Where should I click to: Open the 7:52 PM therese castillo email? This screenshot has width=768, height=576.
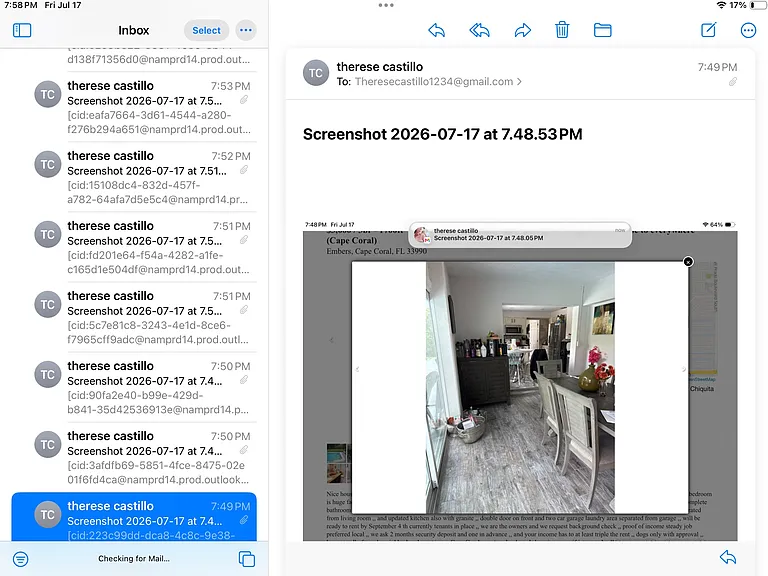[134, 177]
